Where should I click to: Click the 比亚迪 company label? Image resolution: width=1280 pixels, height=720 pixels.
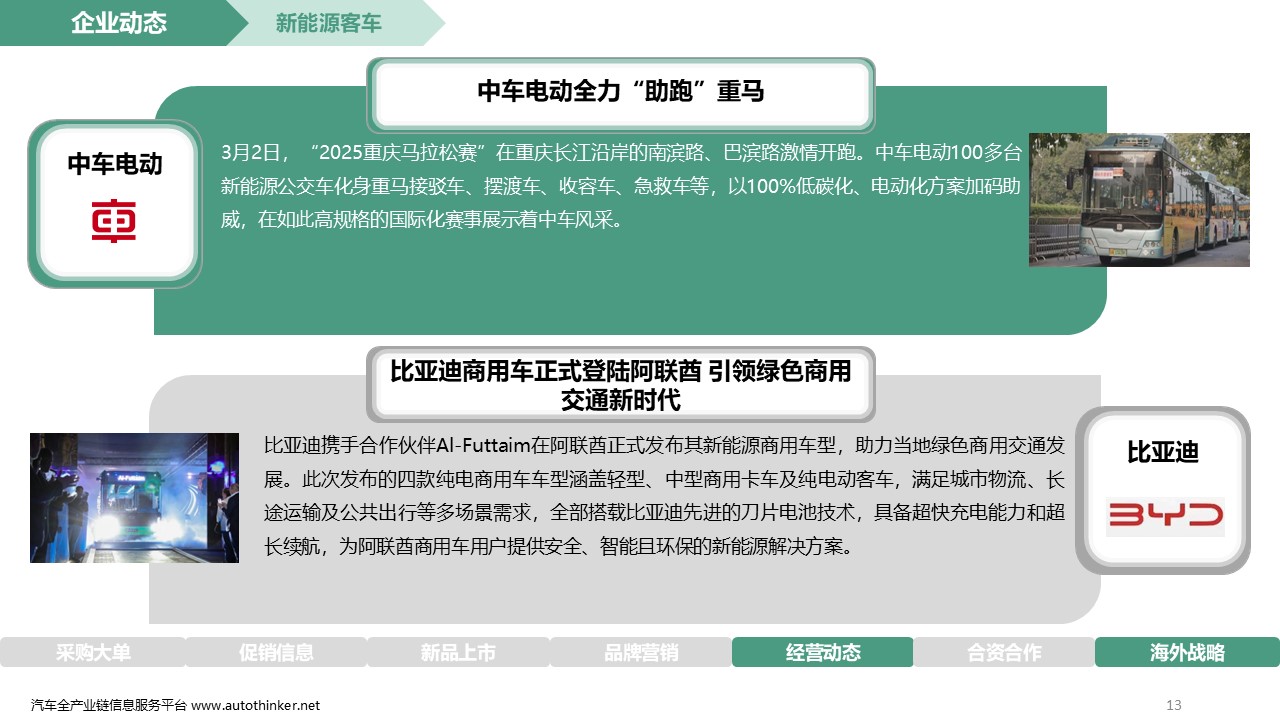[1163, 452]
